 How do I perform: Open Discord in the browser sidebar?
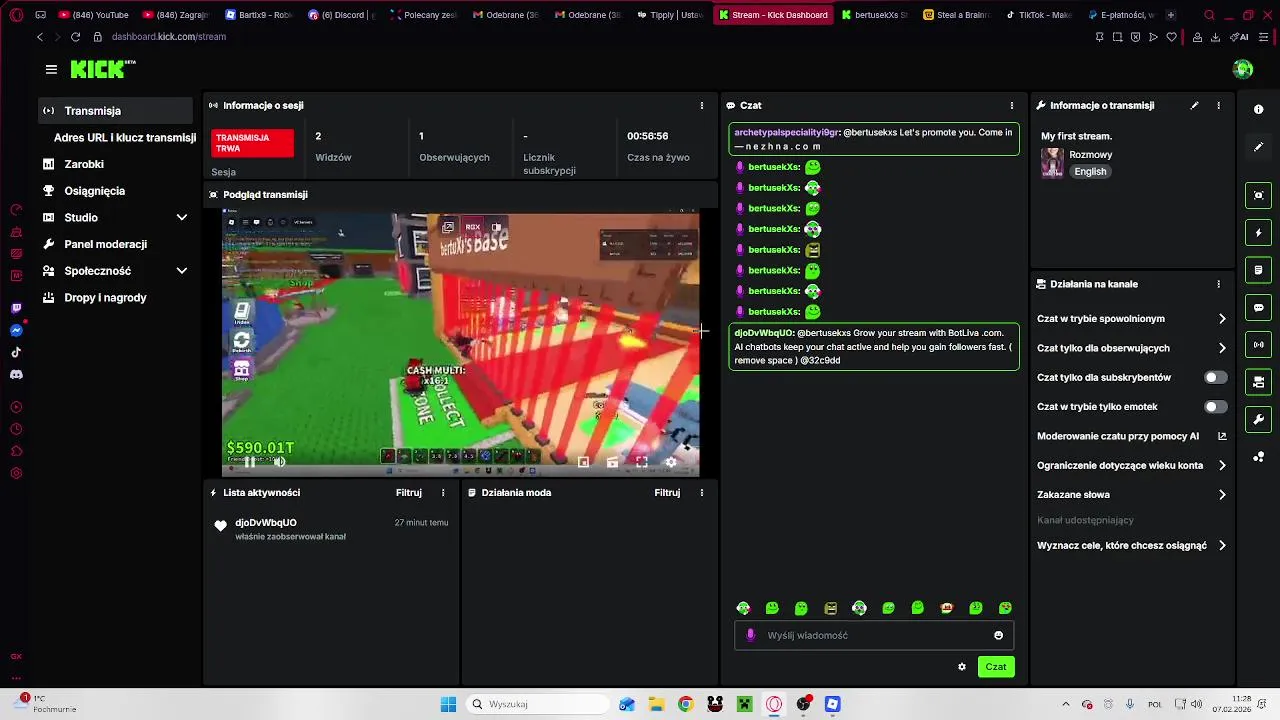pyautogui.click(x=16, y=374)
